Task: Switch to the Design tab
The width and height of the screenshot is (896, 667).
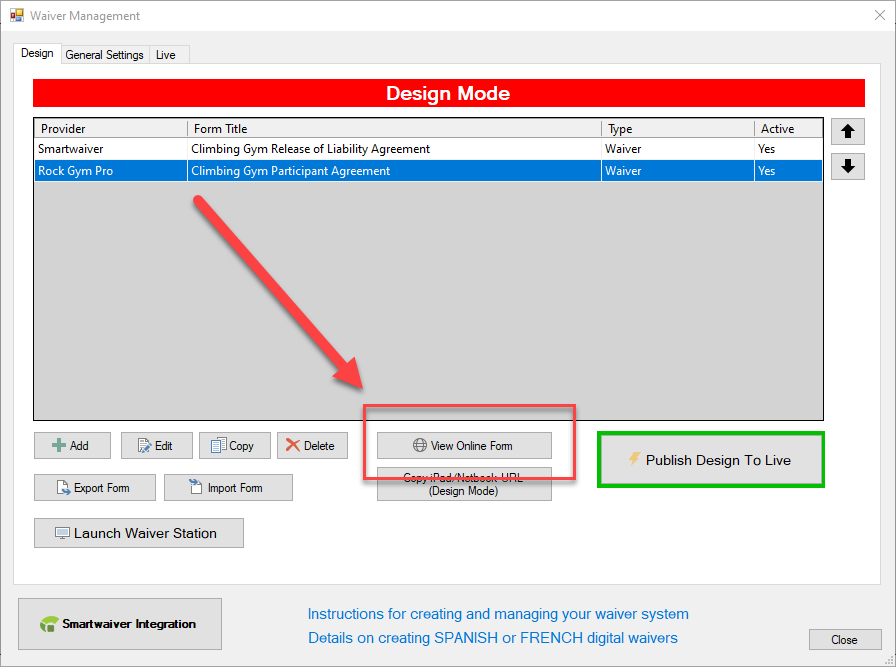Action: pyautogui.click(x=37, y=53)
